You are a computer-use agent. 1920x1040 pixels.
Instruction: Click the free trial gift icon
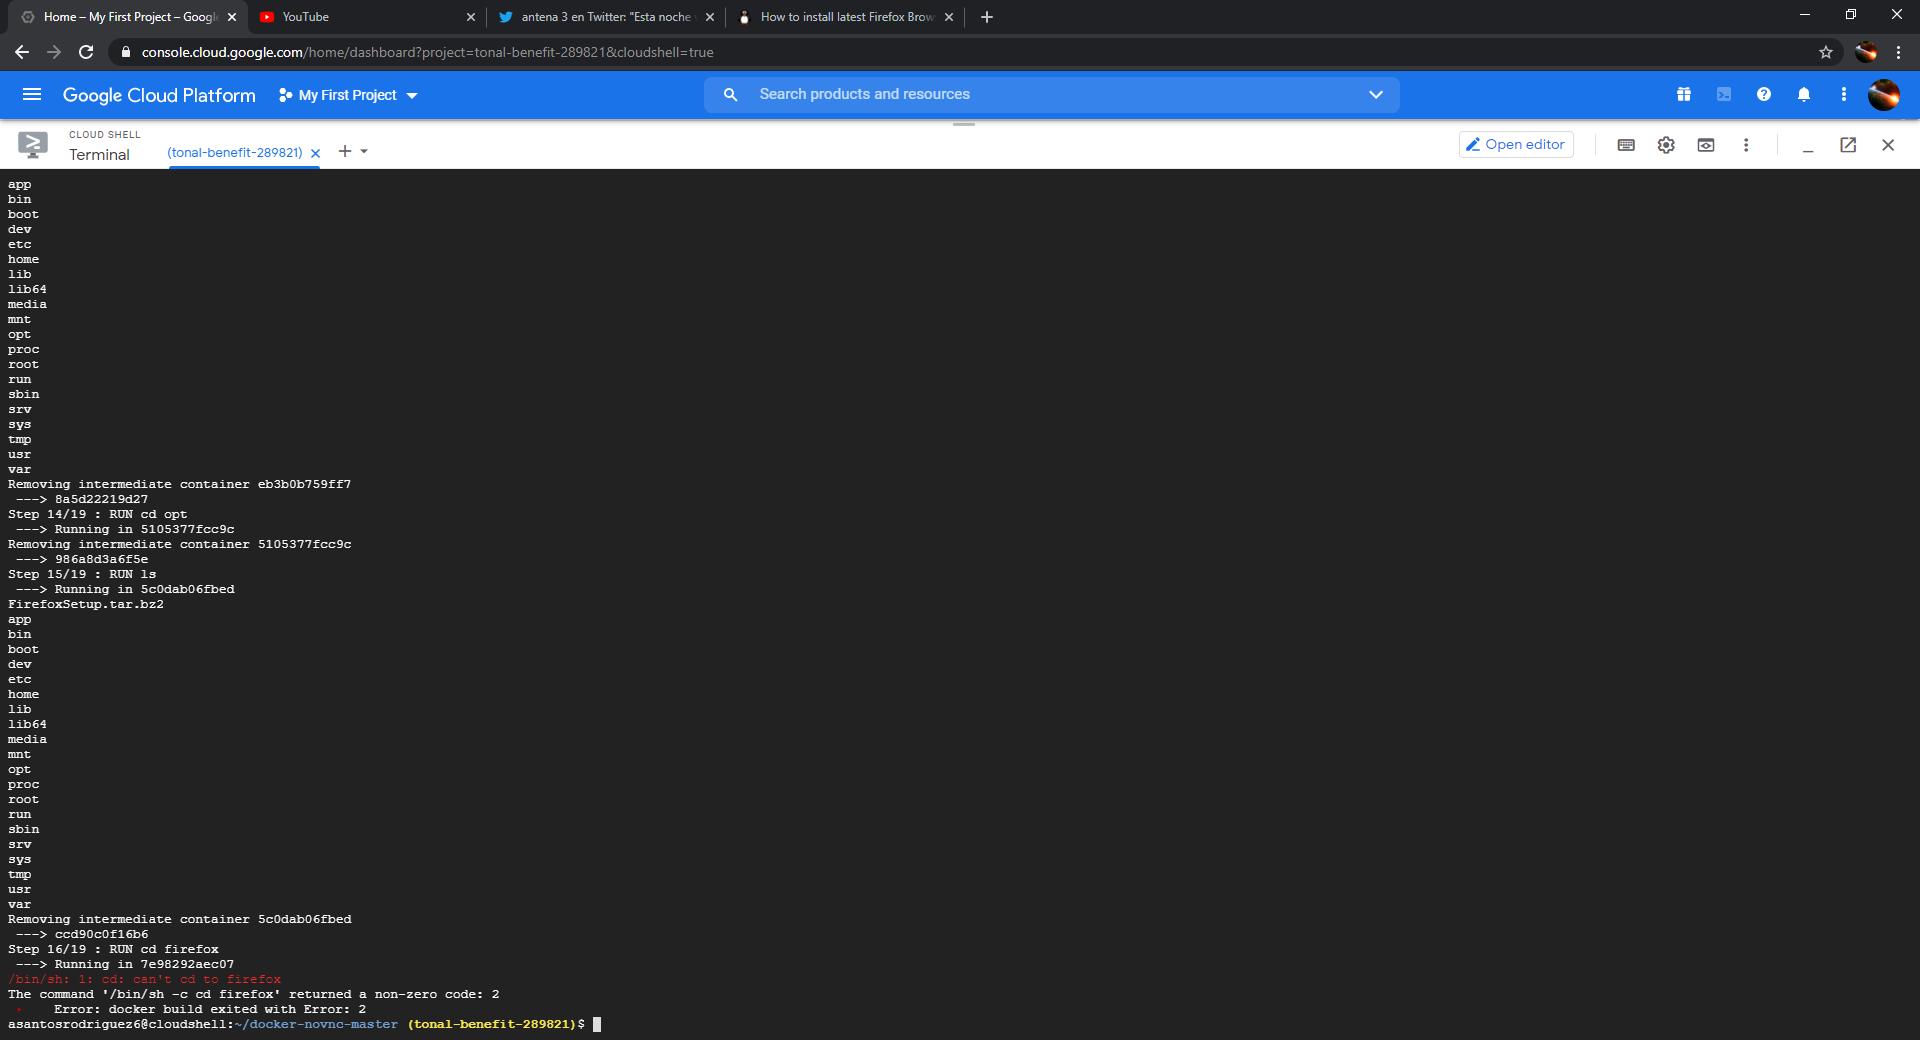pos(1684,94)
